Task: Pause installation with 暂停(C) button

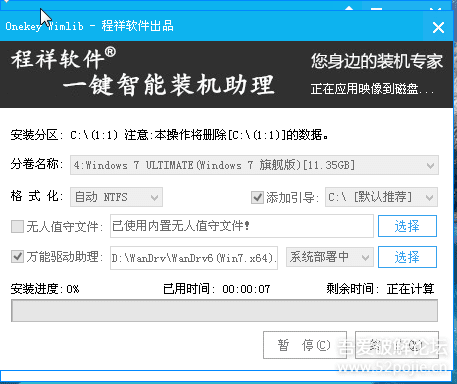Action: 305,345
